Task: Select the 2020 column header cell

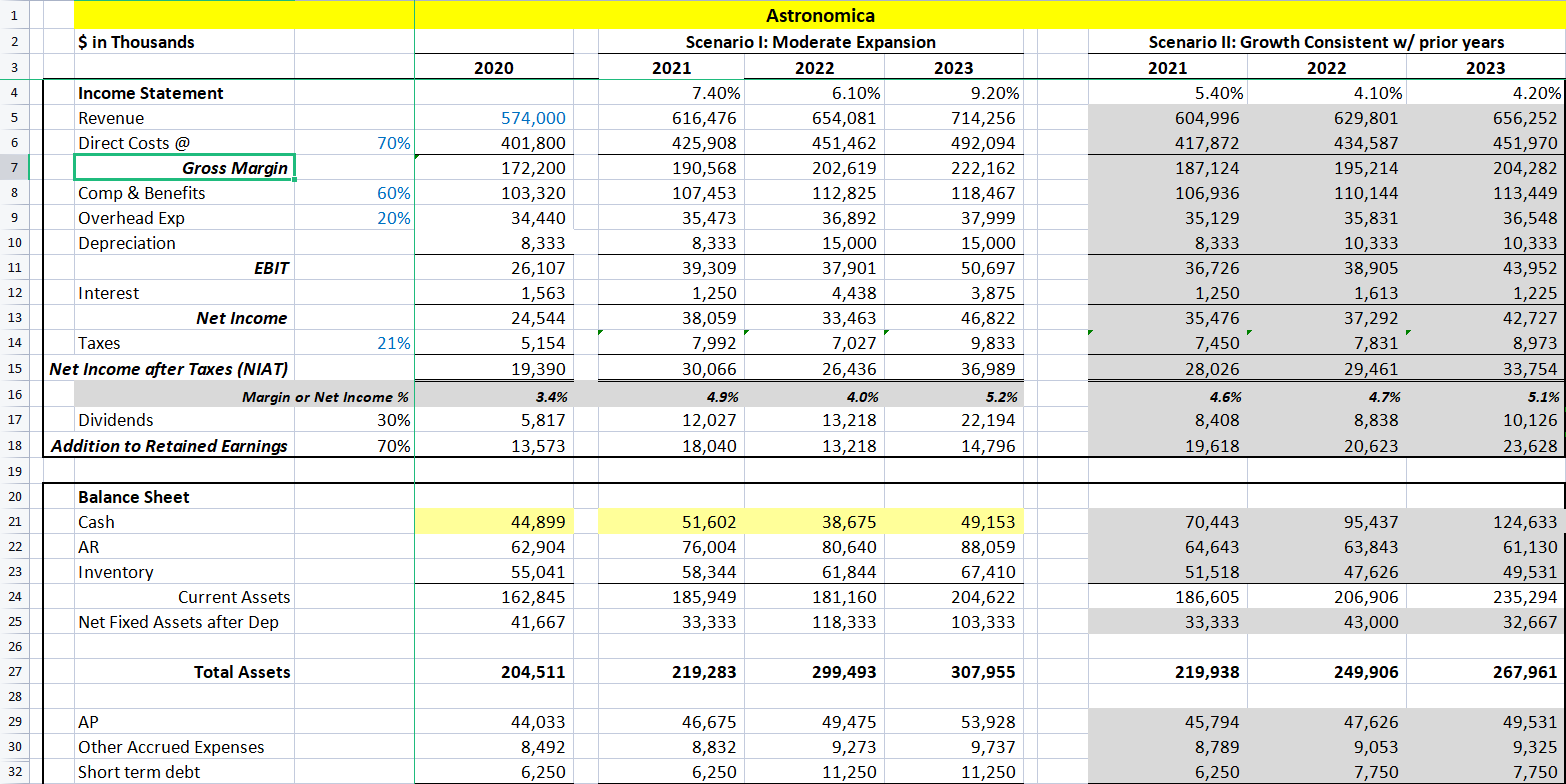Action: click(494, 67)
